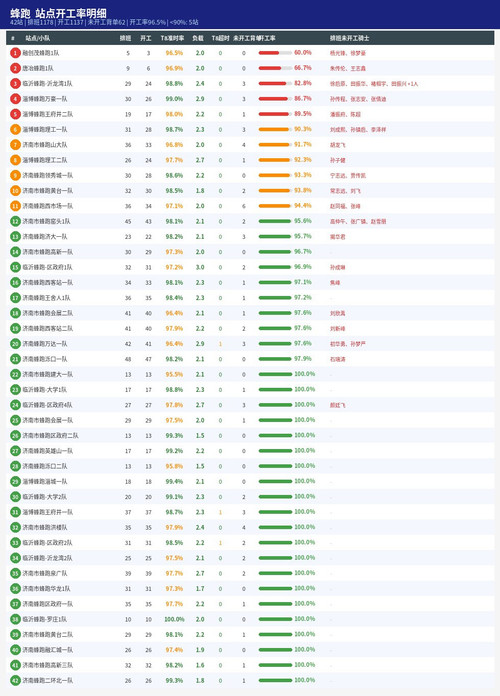
Task: Click the green rank 18 badge
Action: 16,313
